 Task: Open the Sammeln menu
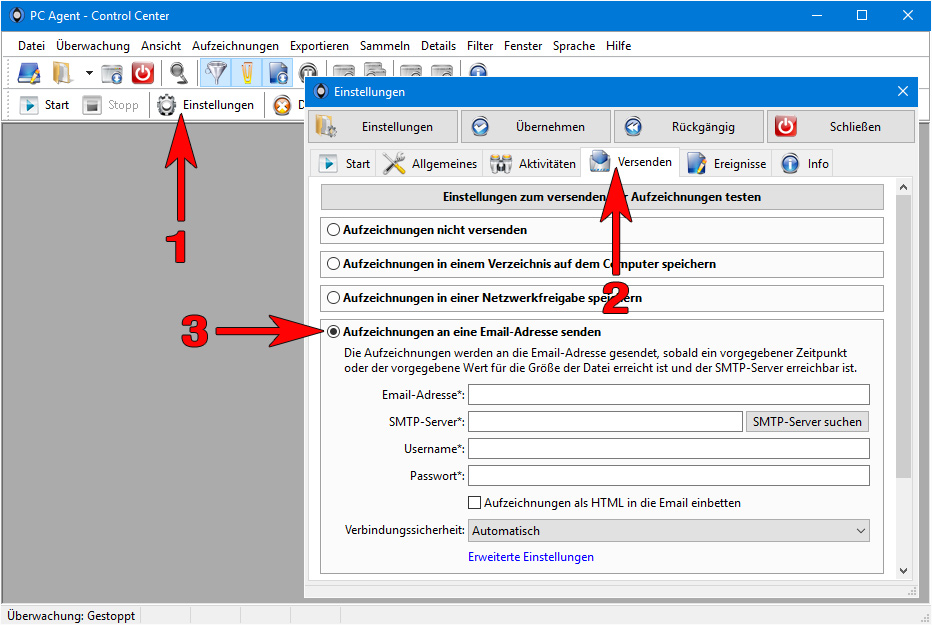coord(385,46)
